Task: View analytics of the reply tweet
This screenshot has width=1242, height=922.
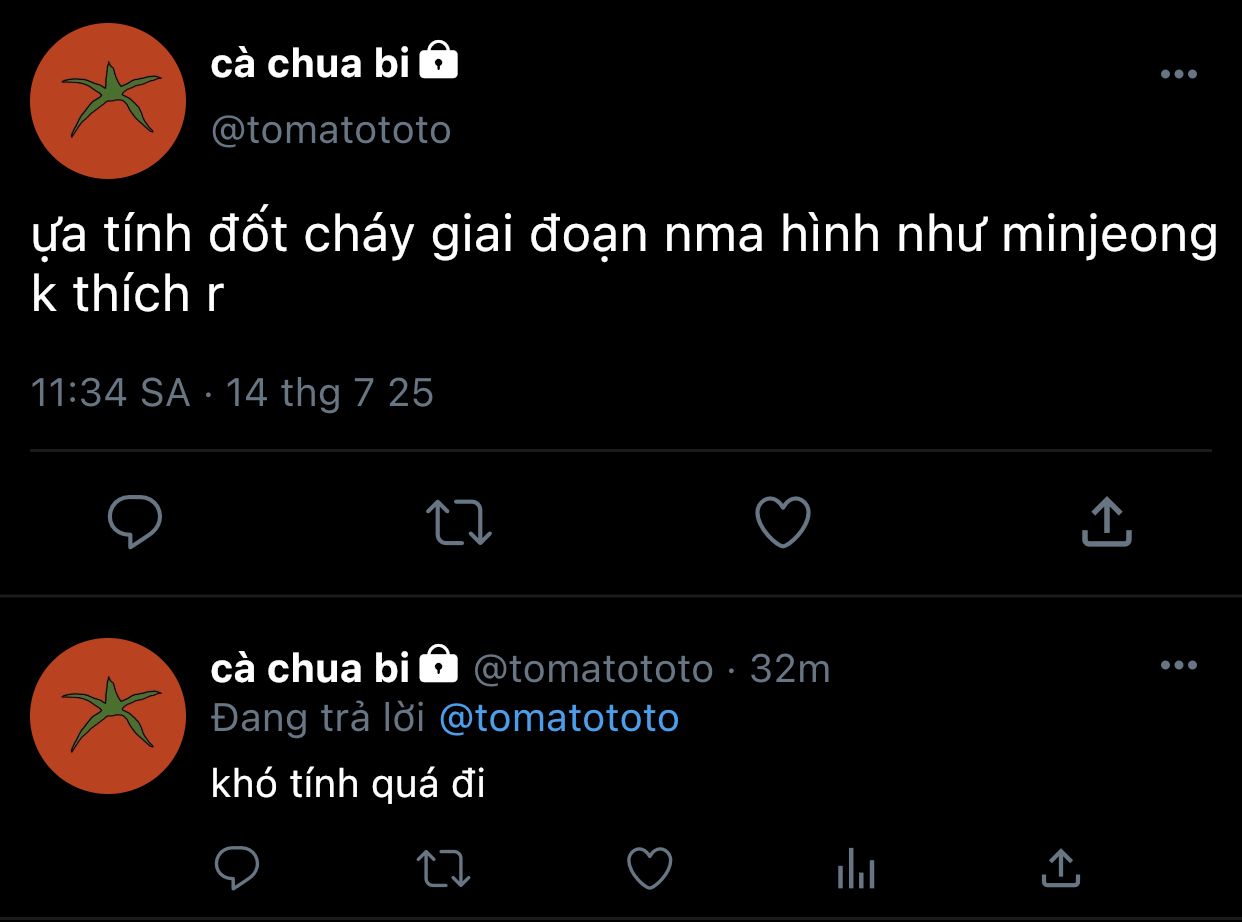Action: pos(855,868)
